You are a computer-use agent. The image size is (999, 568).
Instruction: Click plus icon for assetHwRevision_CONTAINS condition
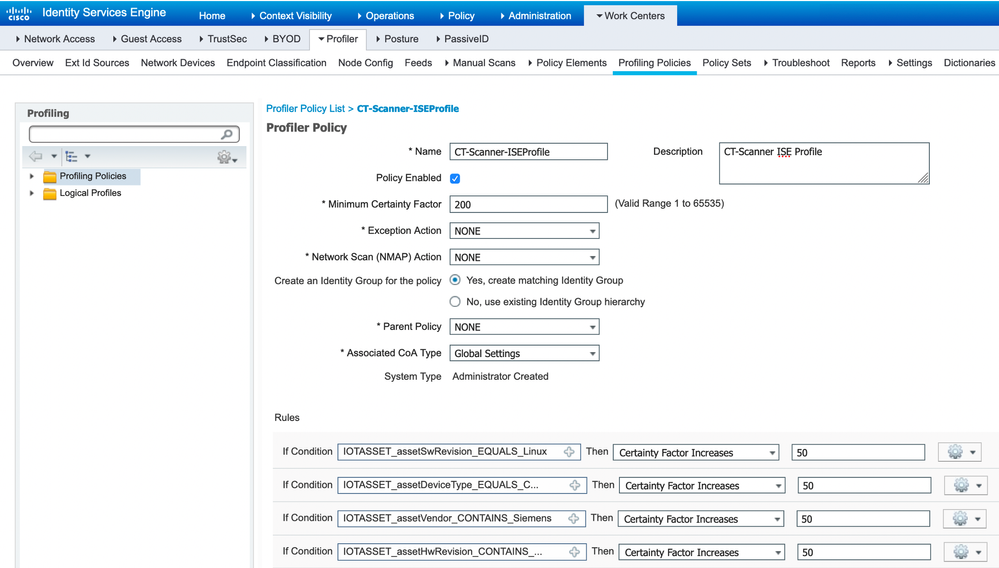(574, 551)
